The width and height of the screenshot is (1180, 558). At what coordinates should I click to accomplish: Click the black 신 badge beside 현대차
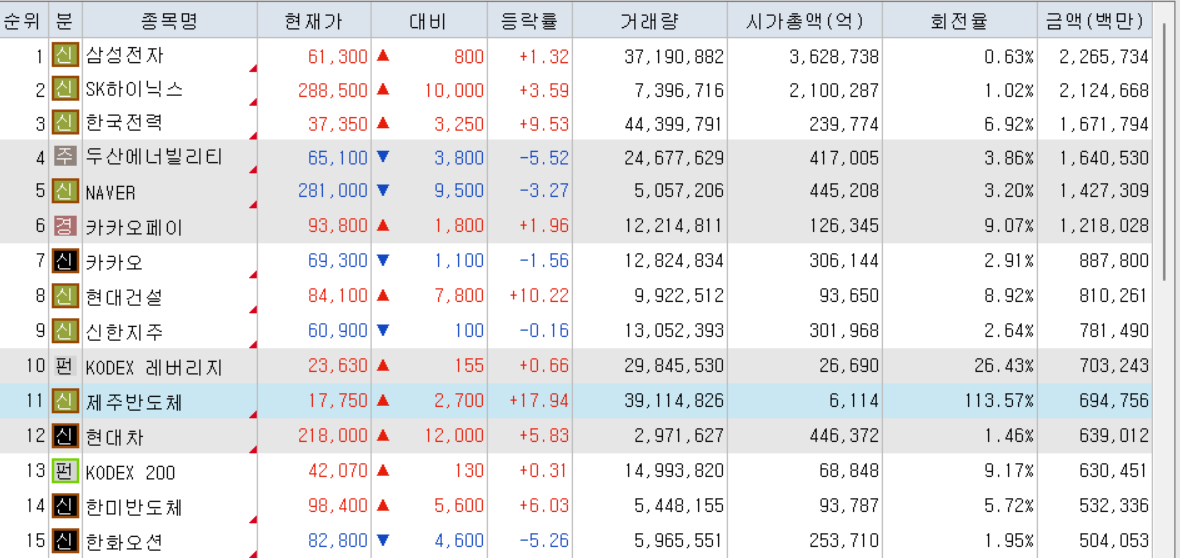(65, 435)
